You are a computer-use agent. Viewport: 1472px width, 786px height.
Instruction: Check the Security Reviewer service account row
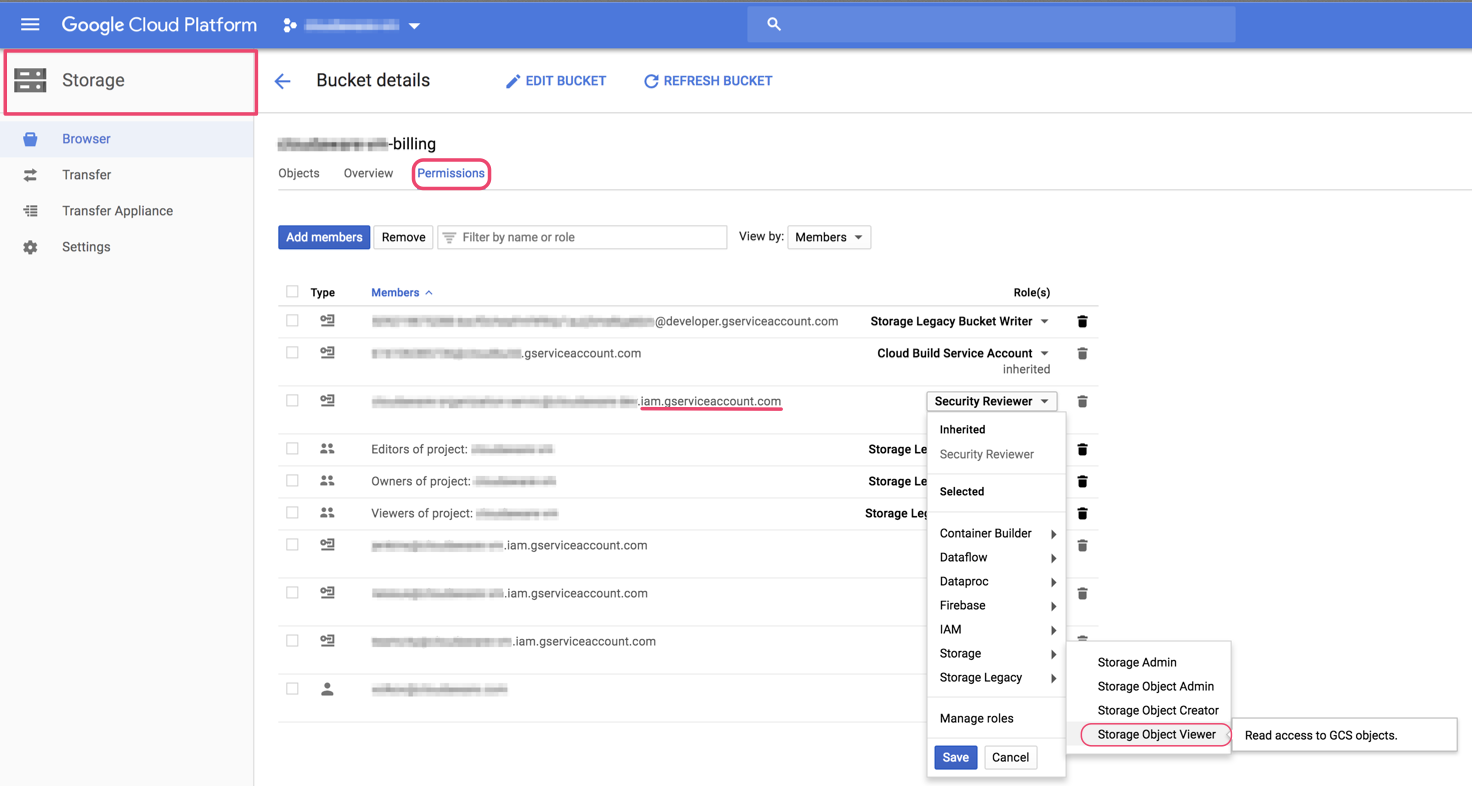click(292, 401)
